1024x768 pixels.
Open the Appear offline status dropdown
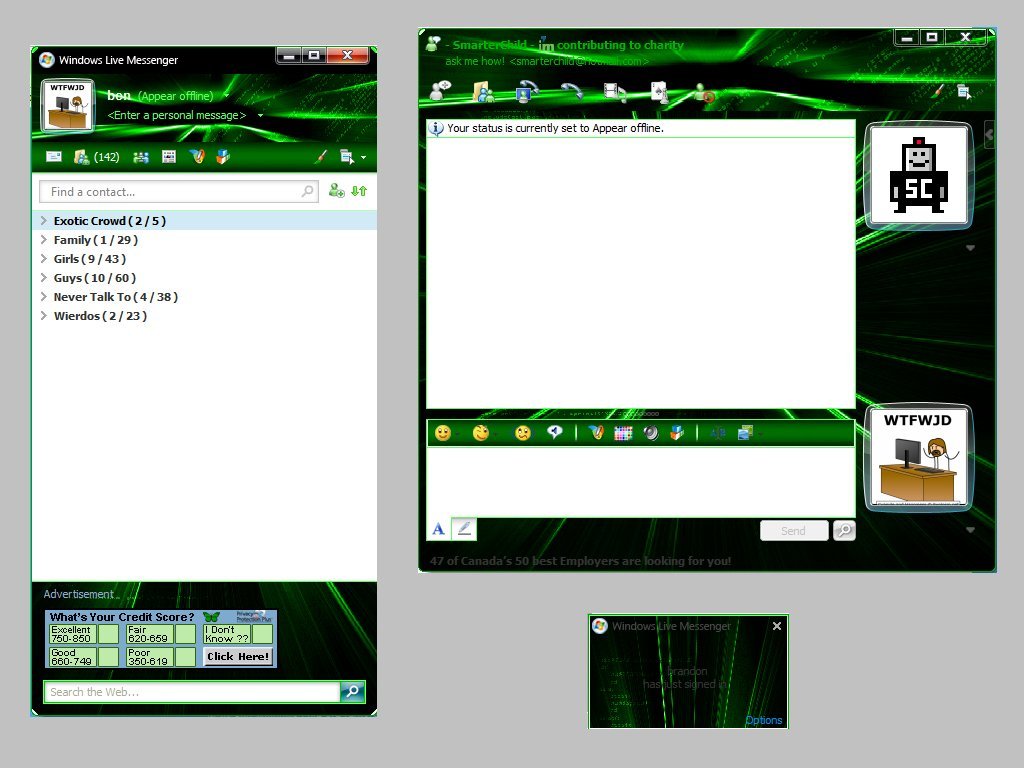tap(227, 96)
